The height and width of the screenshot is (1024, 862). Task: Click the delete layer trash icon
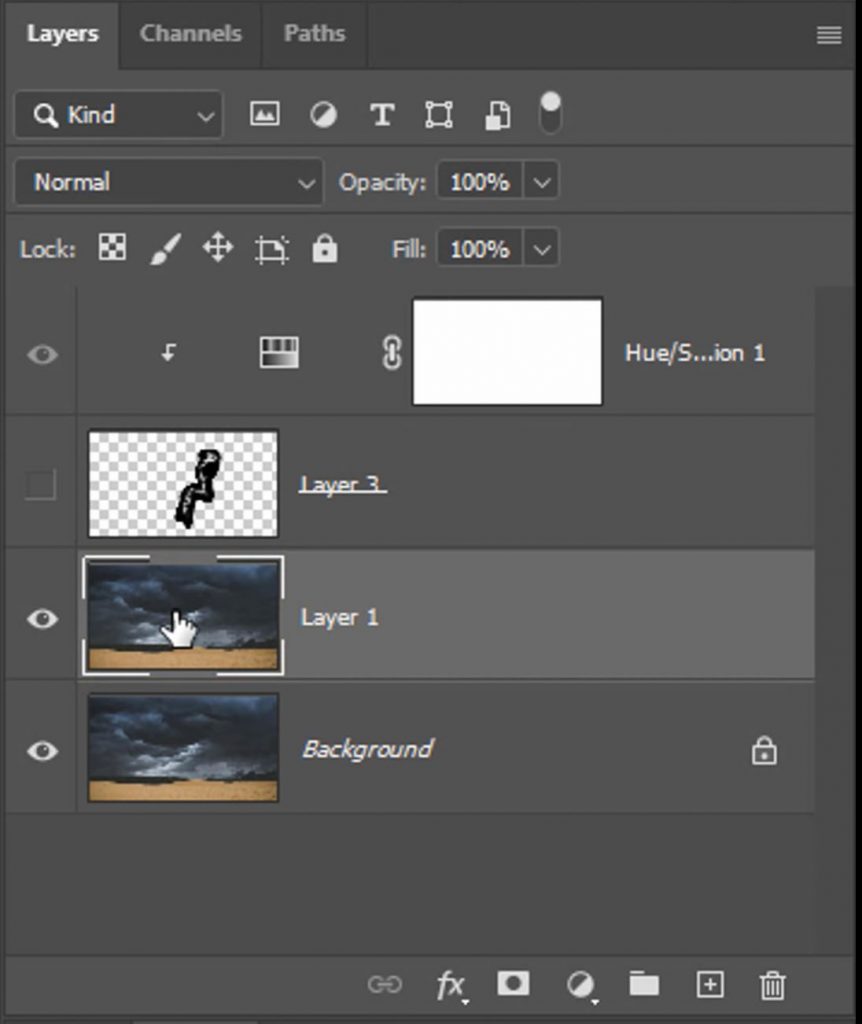pyautogui.click(x=772, y=985)
